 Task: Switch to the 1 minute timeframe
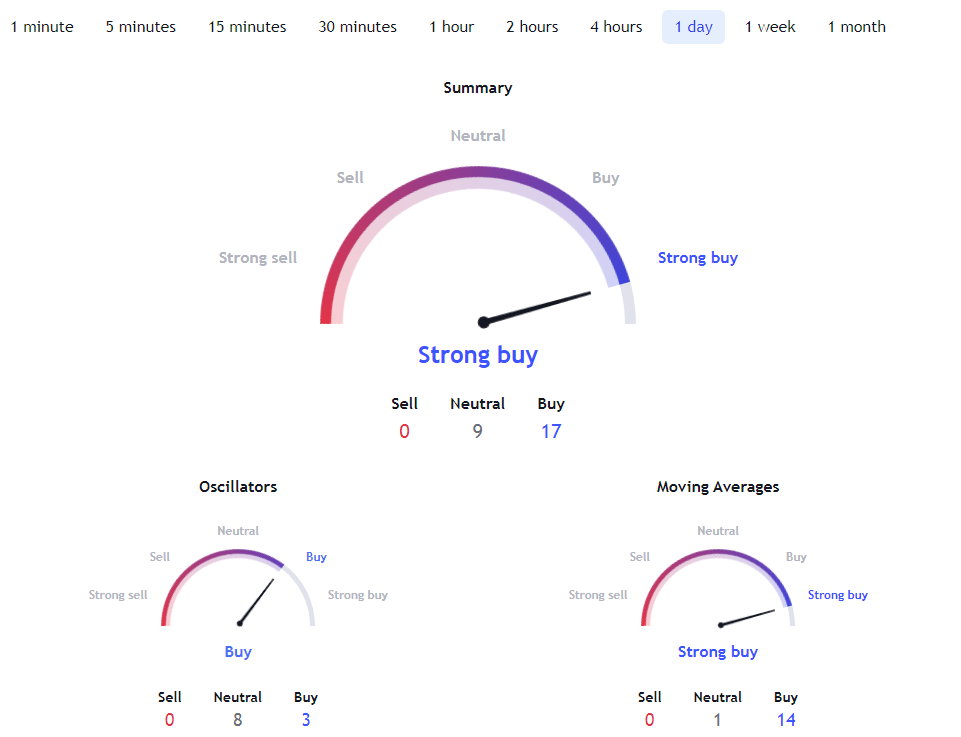42,27
